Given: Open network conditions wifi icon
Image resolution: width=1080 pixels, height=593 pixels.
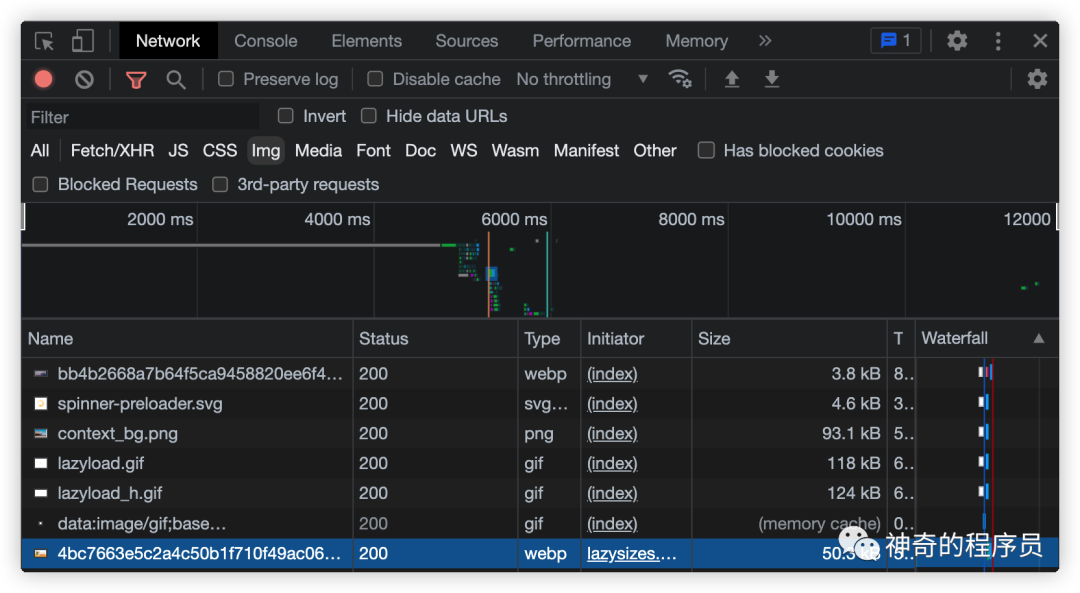Looking at the screenshot, I should point(680,79).
